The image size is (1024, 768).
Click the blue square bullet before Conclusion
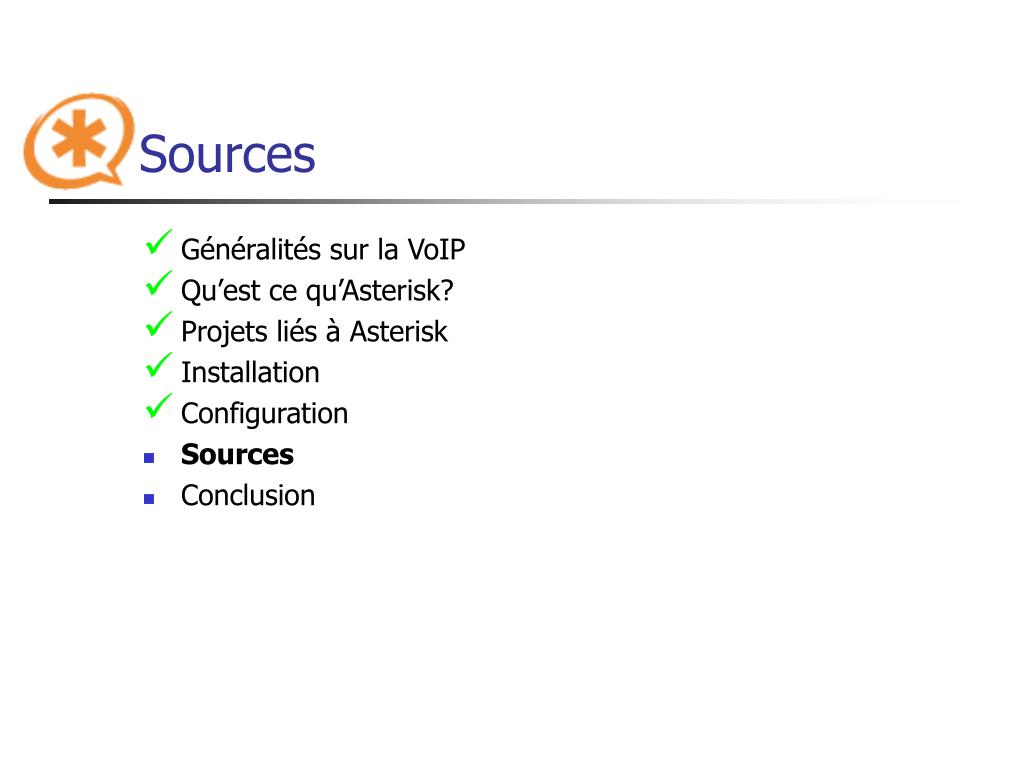coord(149,499)
